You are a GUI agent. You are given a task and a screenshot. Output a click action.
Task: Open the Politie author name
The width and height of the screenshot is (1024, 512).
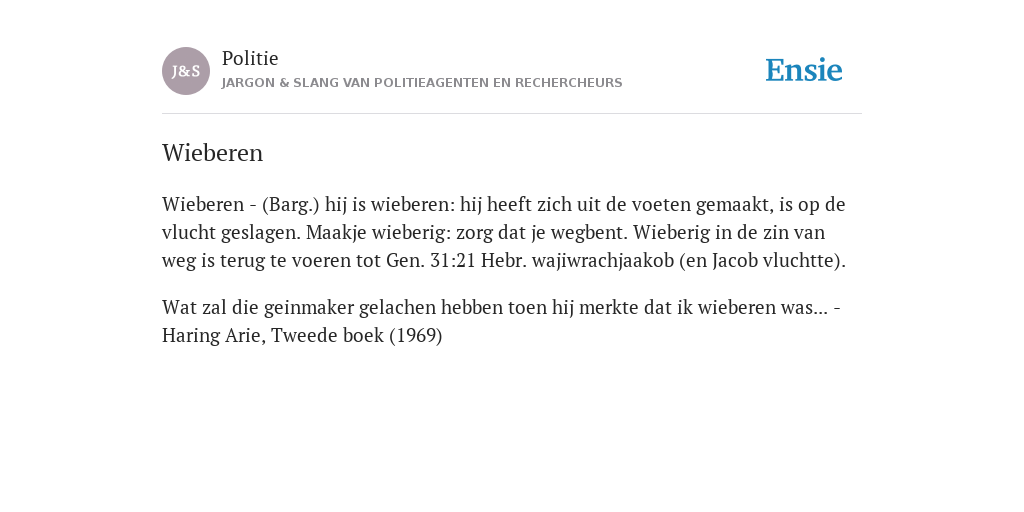250,58
